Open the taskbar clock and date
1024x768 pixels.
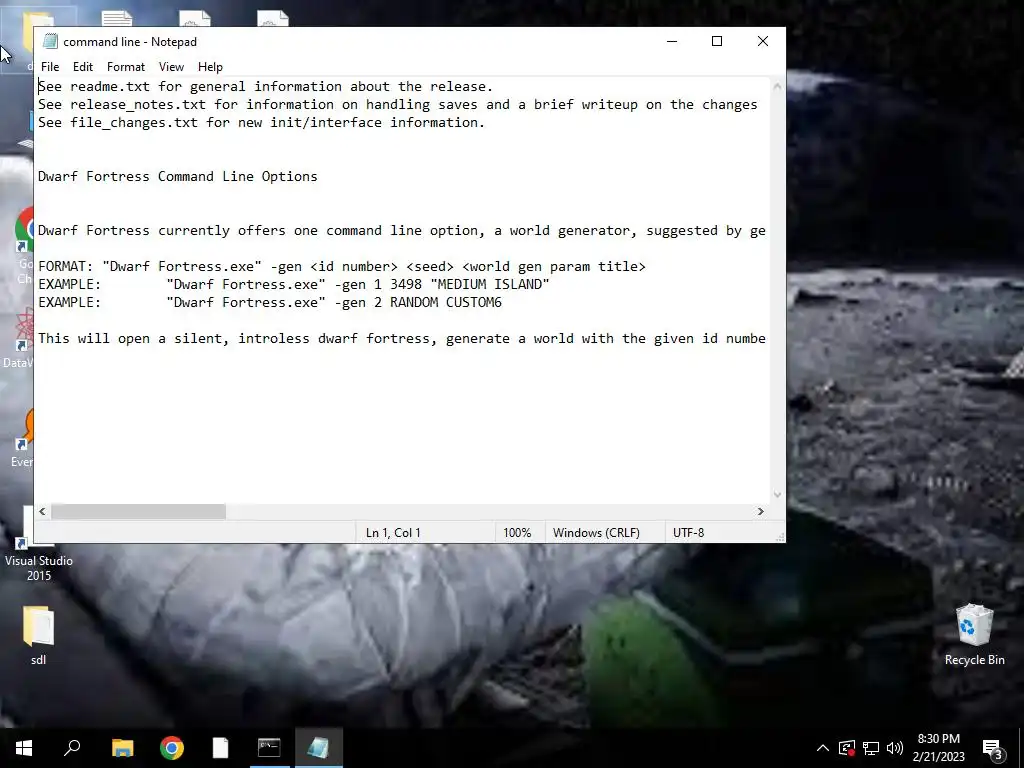tap(938, 748)
